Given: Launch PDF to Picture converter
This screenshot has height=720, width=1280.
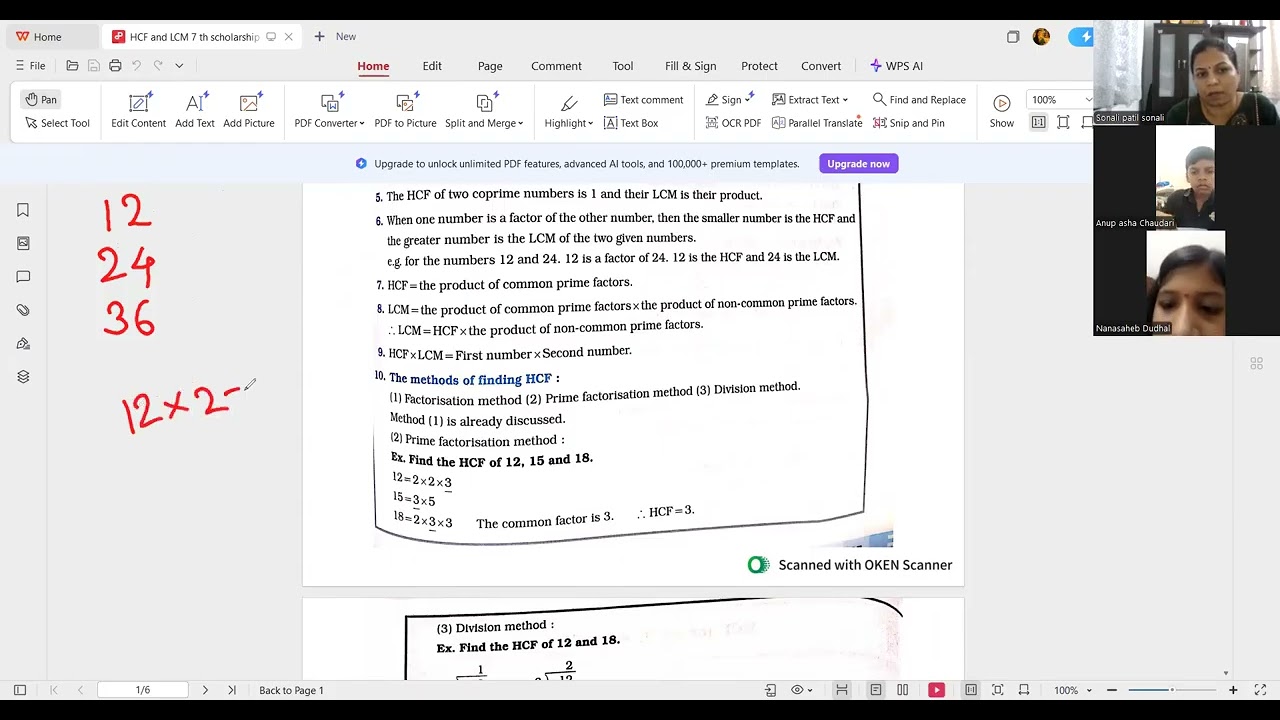Looking at the screenshot, I should (x=405, y=110).
